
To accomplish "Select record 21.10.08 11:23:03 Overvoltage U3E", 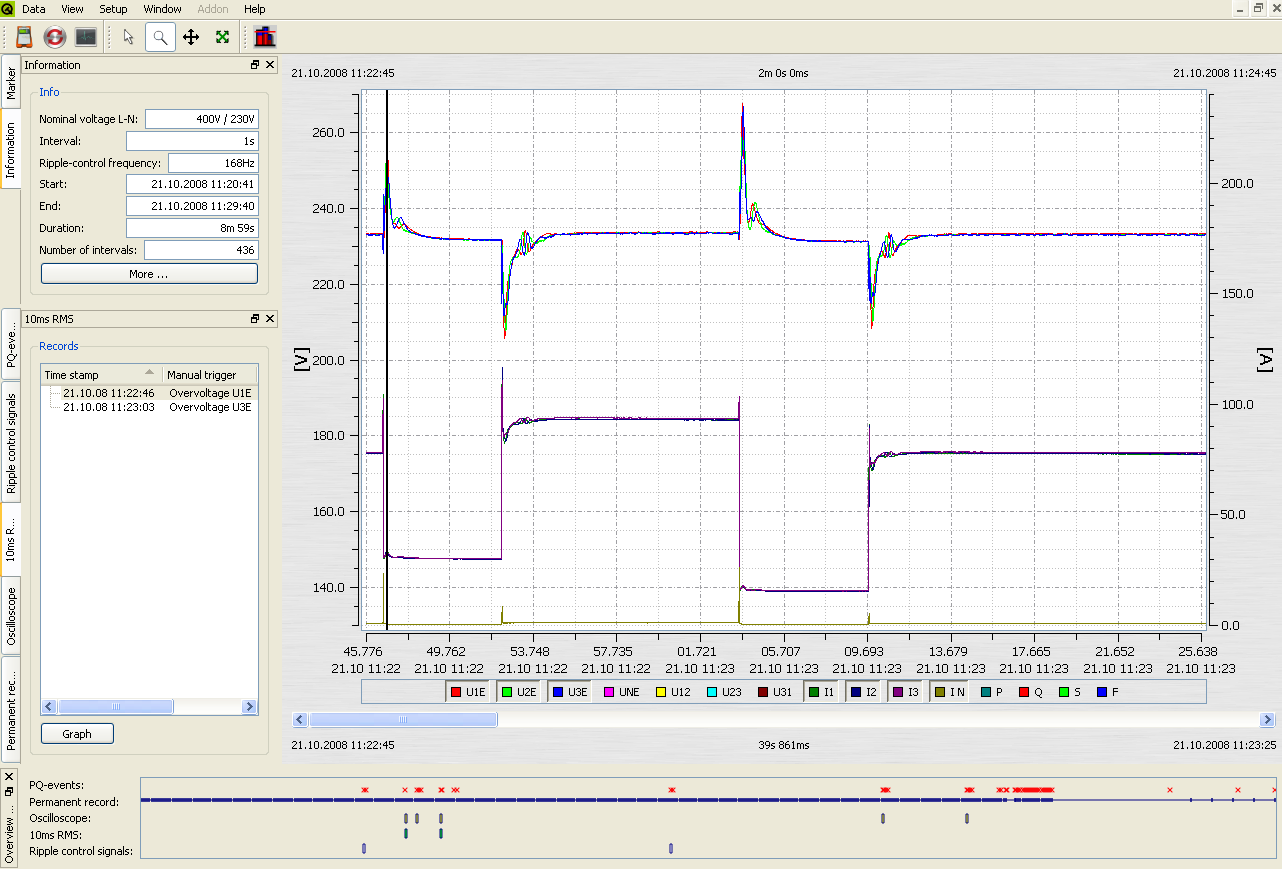I will click(149, 407).
